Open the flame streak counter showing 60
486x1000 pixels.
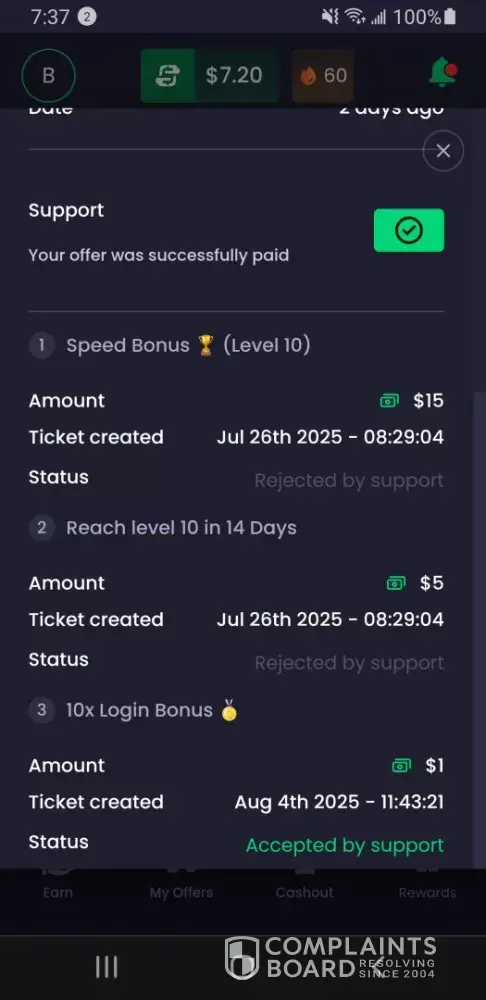pyautogui.click(x=323, y=76)
